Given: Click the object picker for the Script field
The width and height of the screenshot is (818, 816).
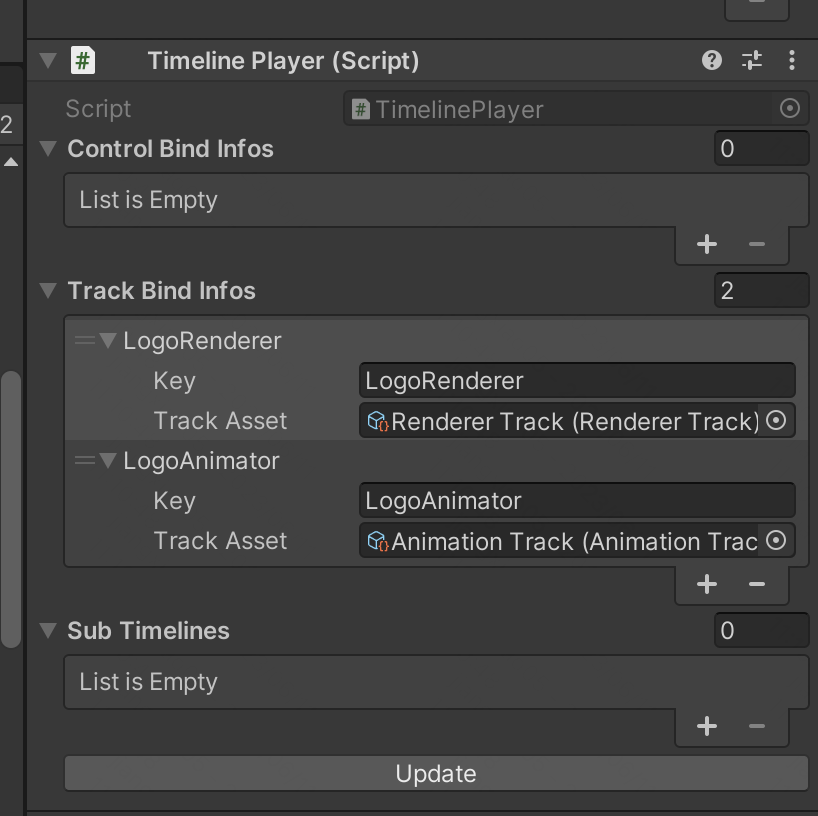Looking at the screenshot, I should coord(789,109).
